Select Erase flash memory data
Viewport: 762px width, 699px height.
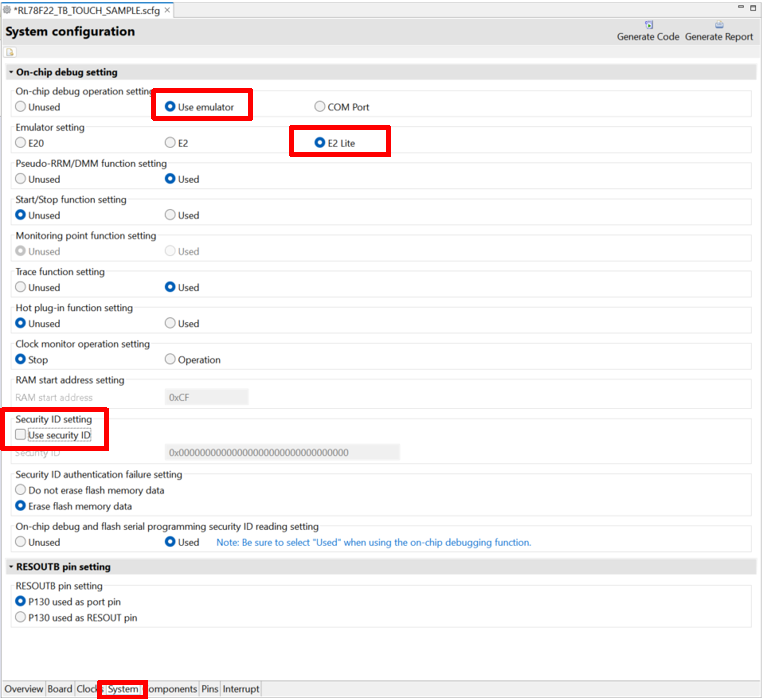[x=20, y=506]
